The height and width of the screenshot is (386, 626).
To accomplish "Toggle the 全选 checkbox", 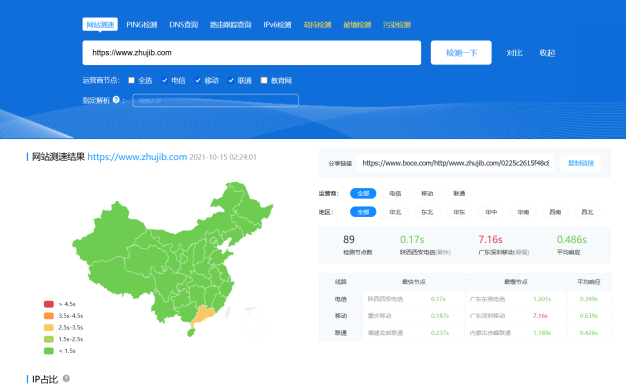I will pos(131,80).
